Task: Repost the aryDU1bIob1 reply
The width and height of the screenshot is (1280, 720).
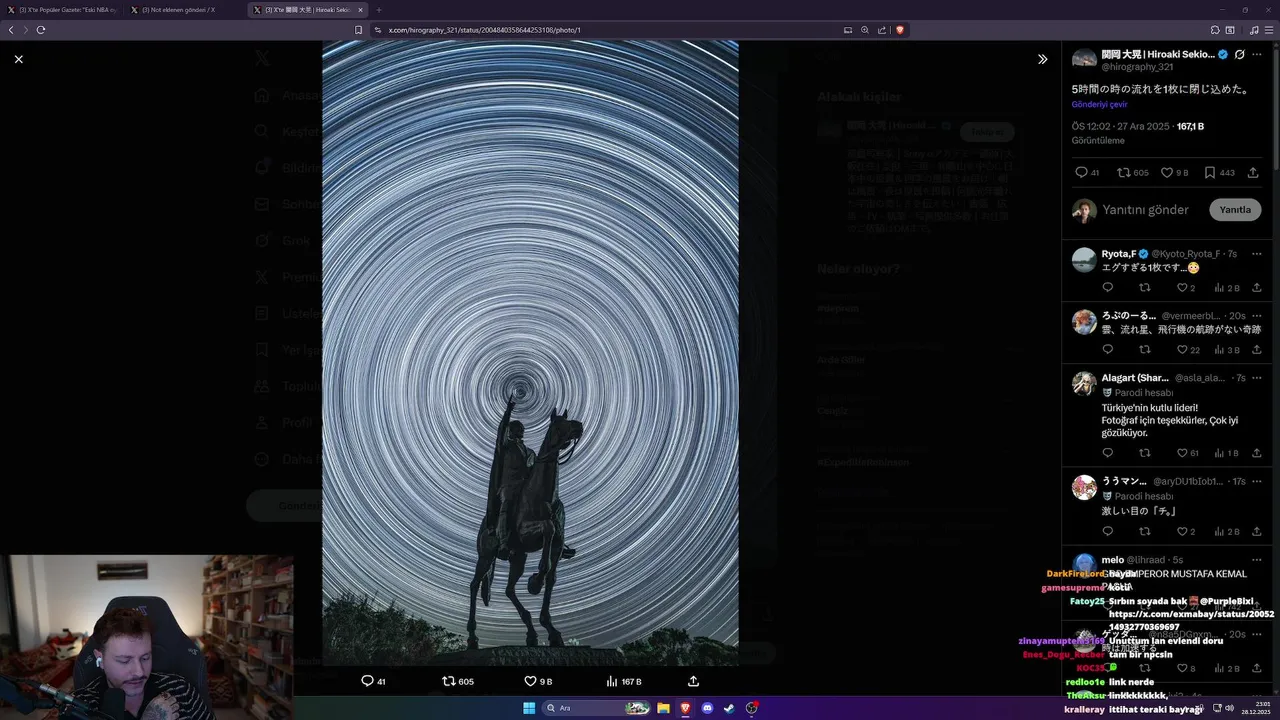Action: coord(1145,531)
